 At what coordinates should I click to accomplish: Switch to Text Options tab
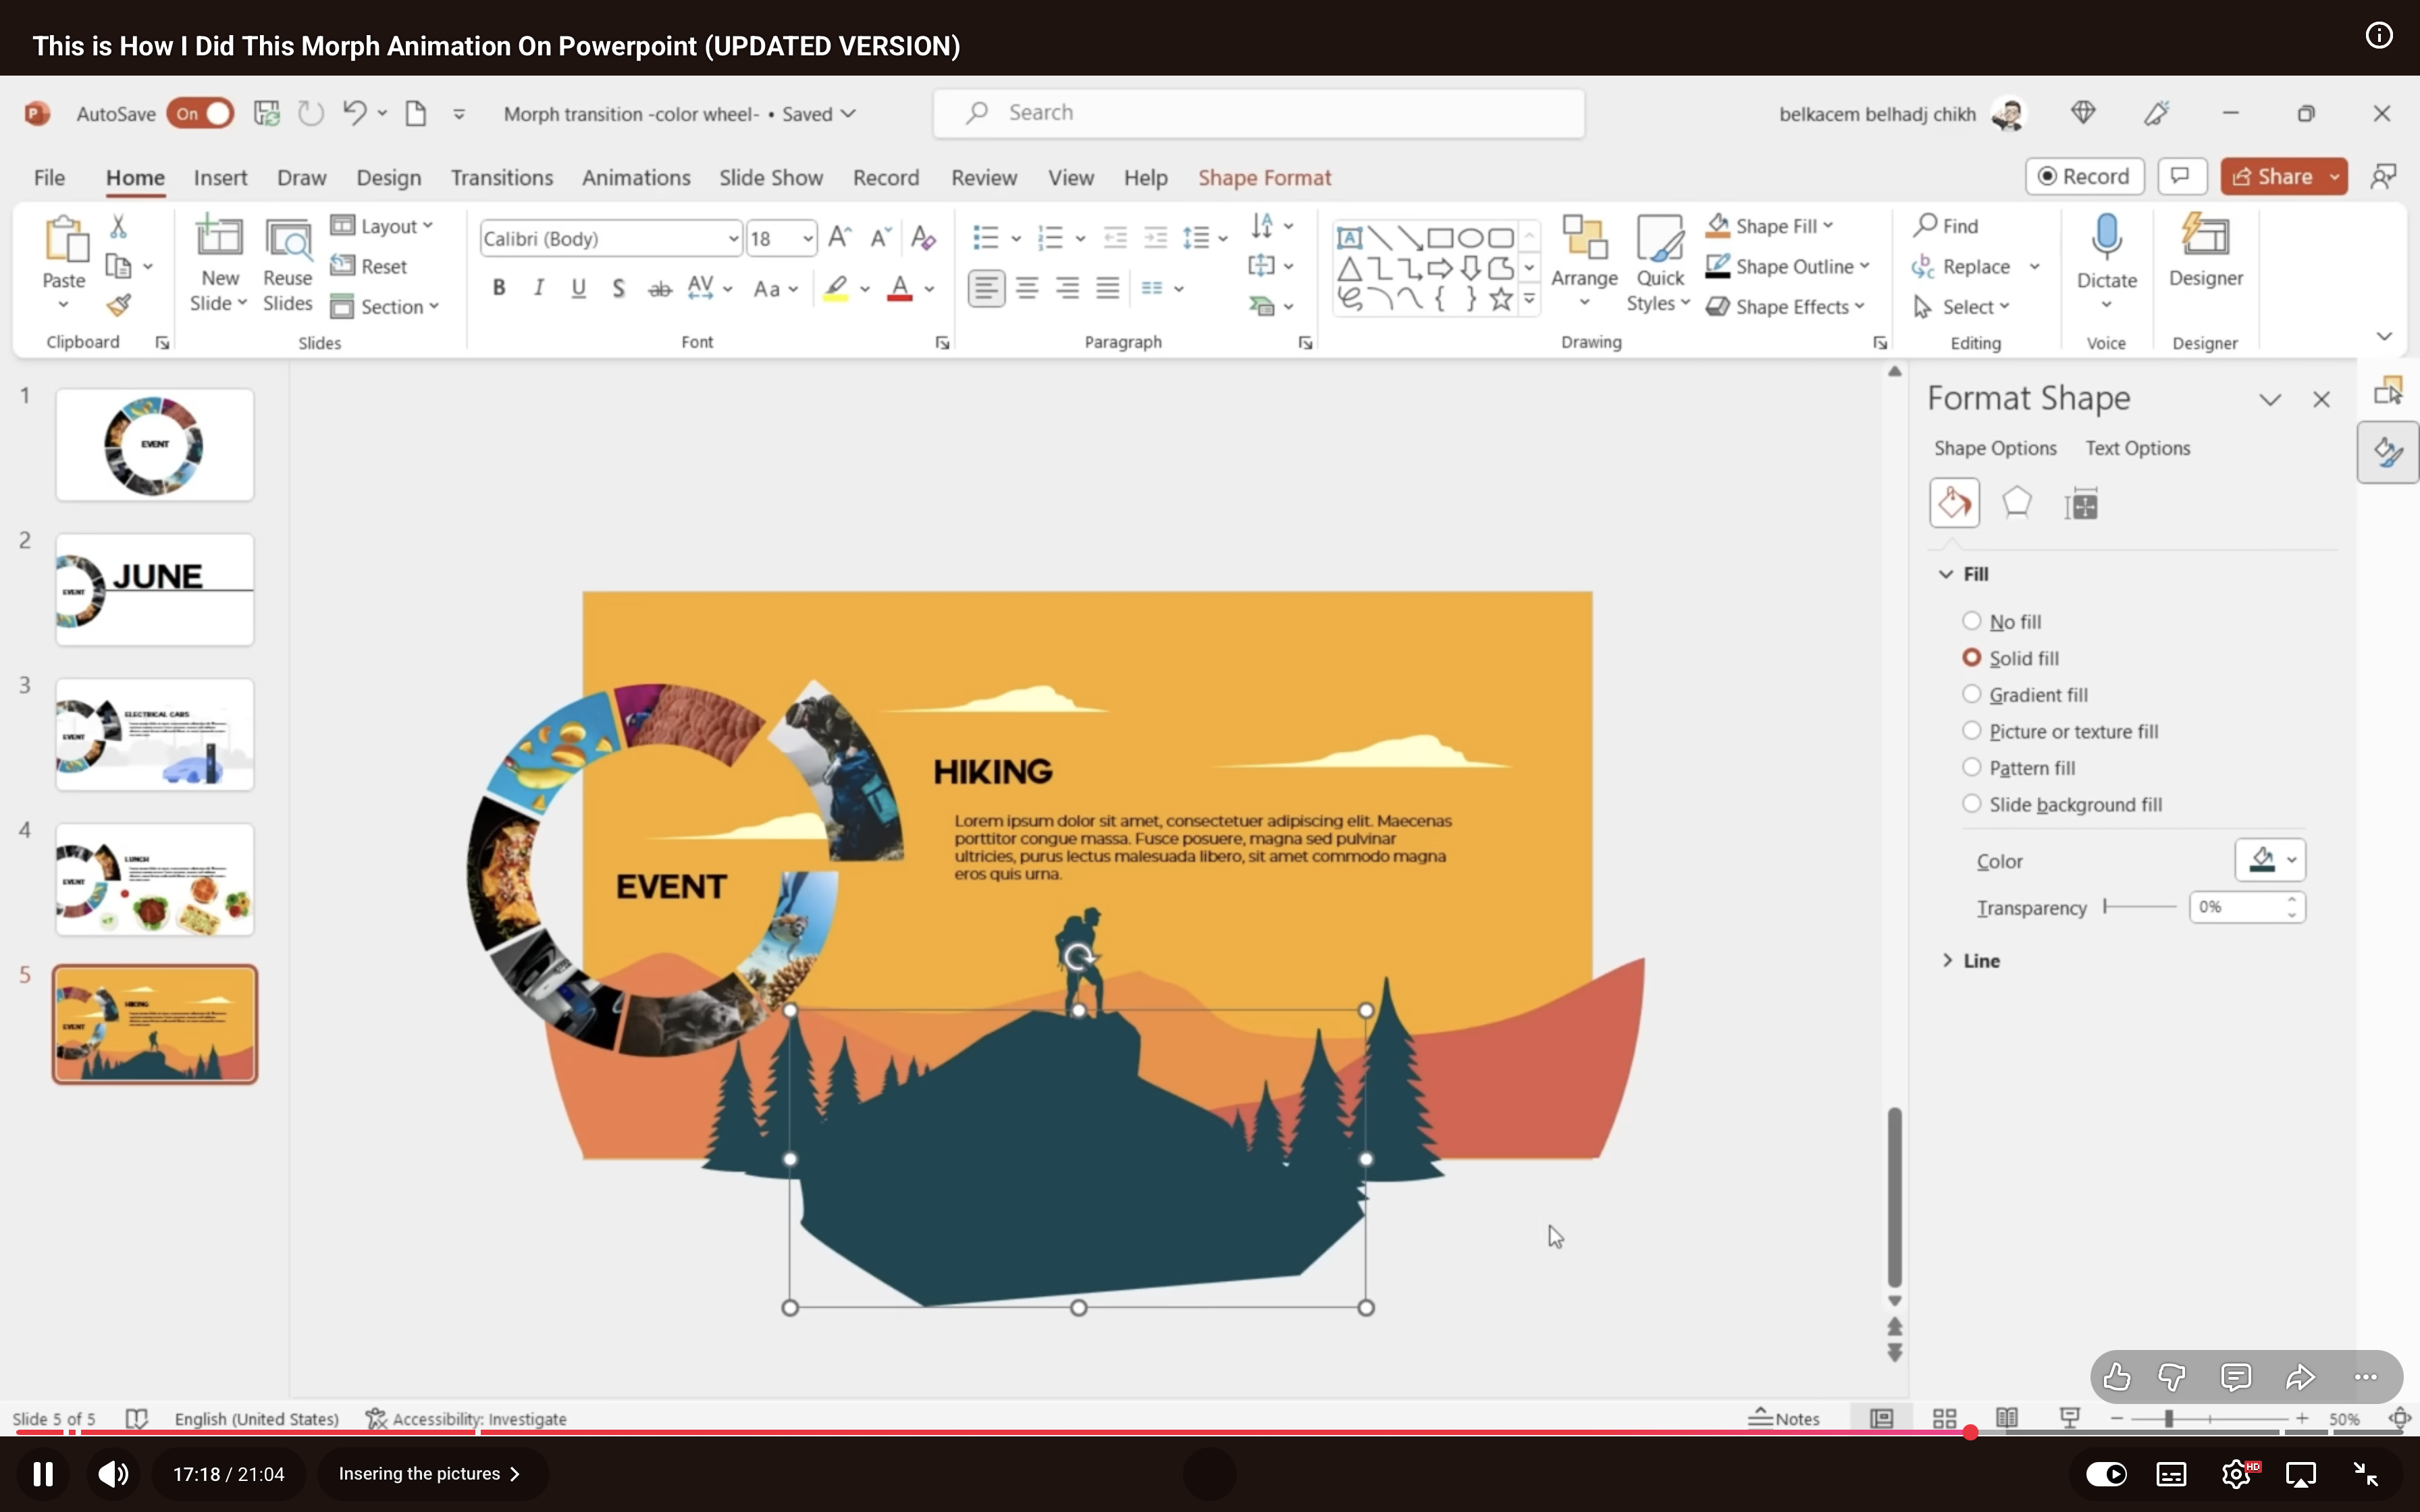coord(2137,448)
